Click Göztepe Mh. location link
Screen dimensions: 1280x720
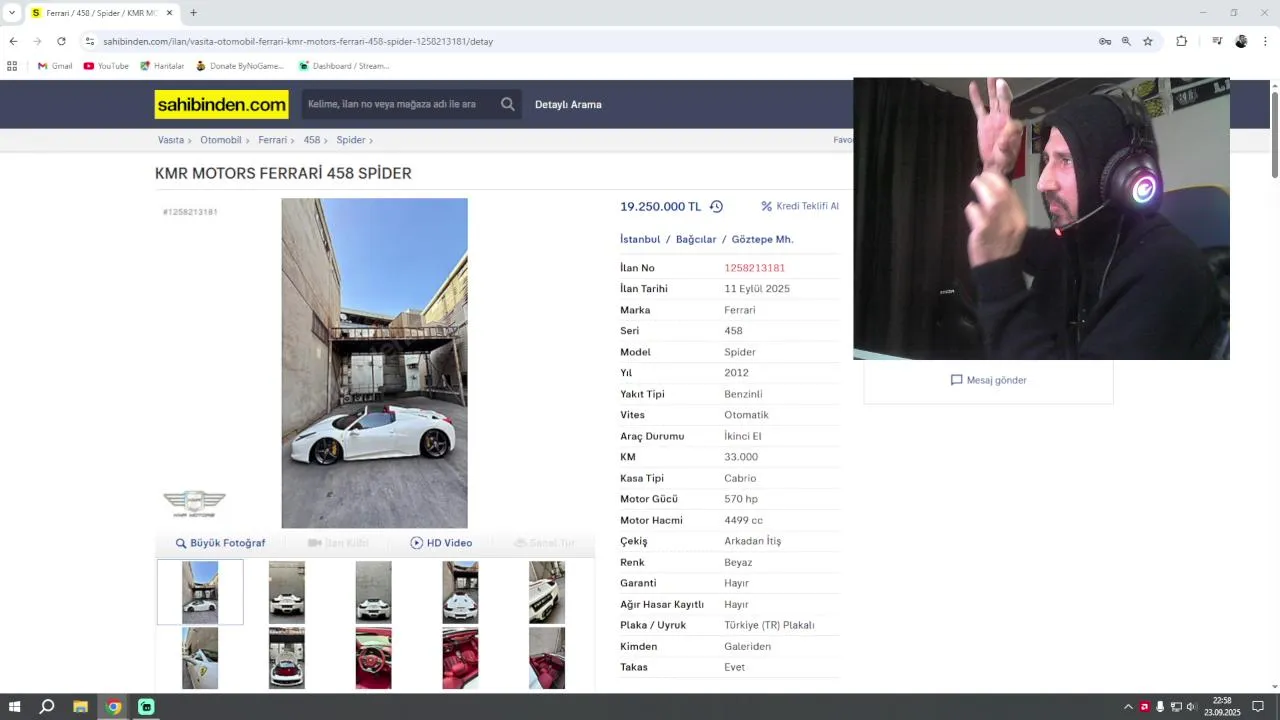point(762,239)
